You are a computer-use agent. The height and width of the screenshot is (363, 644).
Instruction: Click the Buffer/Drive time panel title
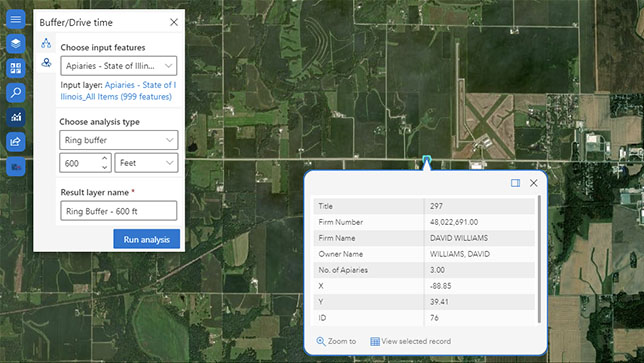[x=76, y=23]
